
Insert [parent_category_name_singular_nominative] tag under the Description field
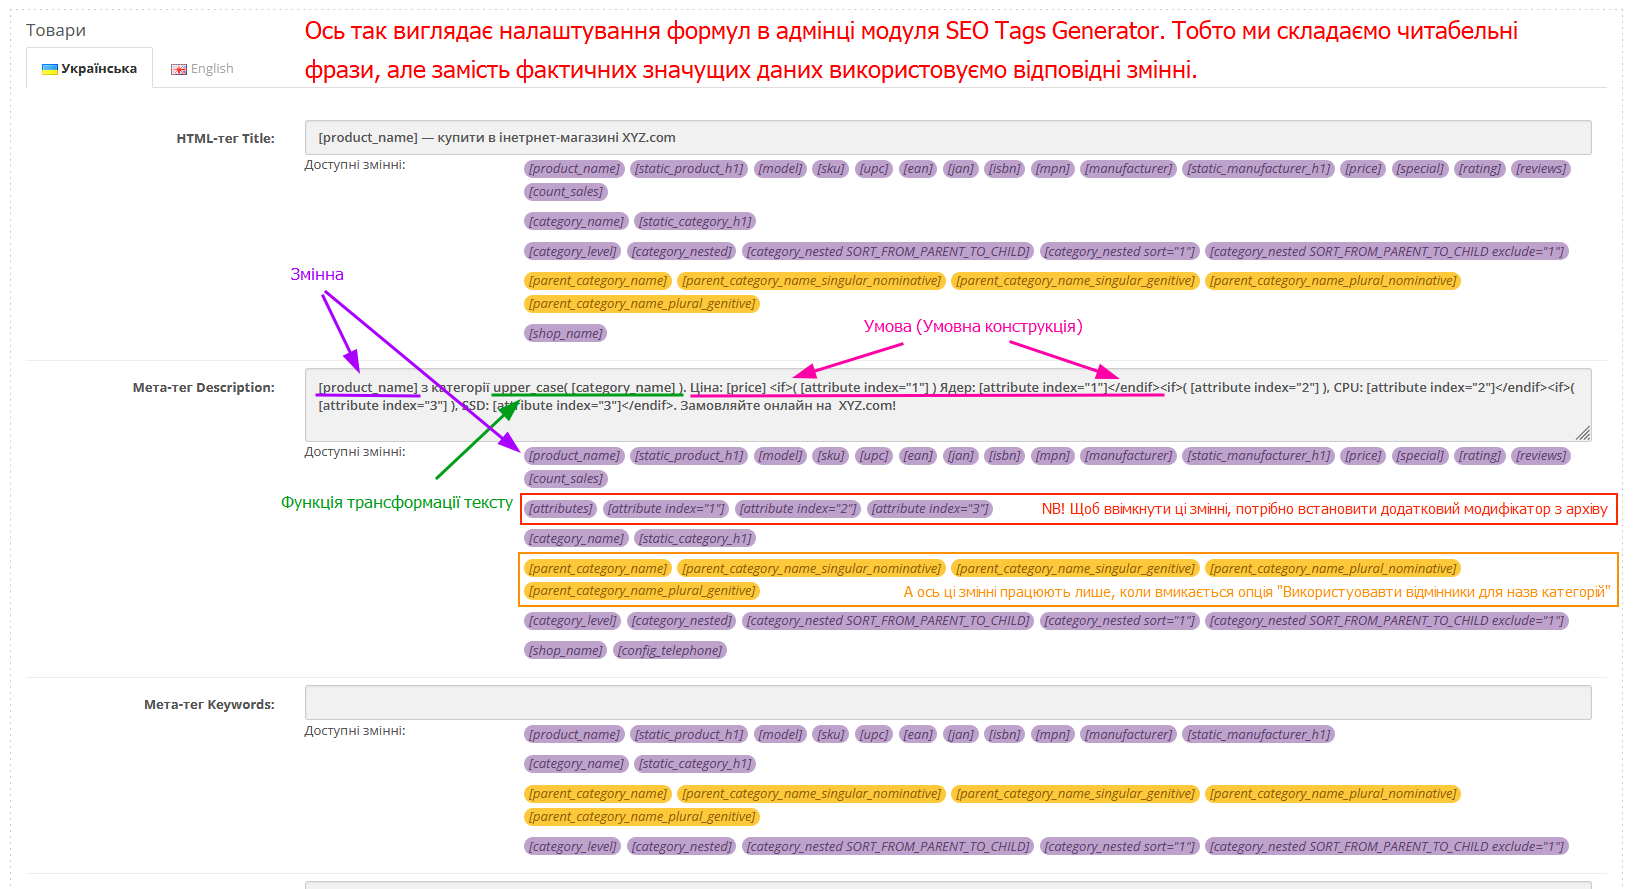coord(811,569)
